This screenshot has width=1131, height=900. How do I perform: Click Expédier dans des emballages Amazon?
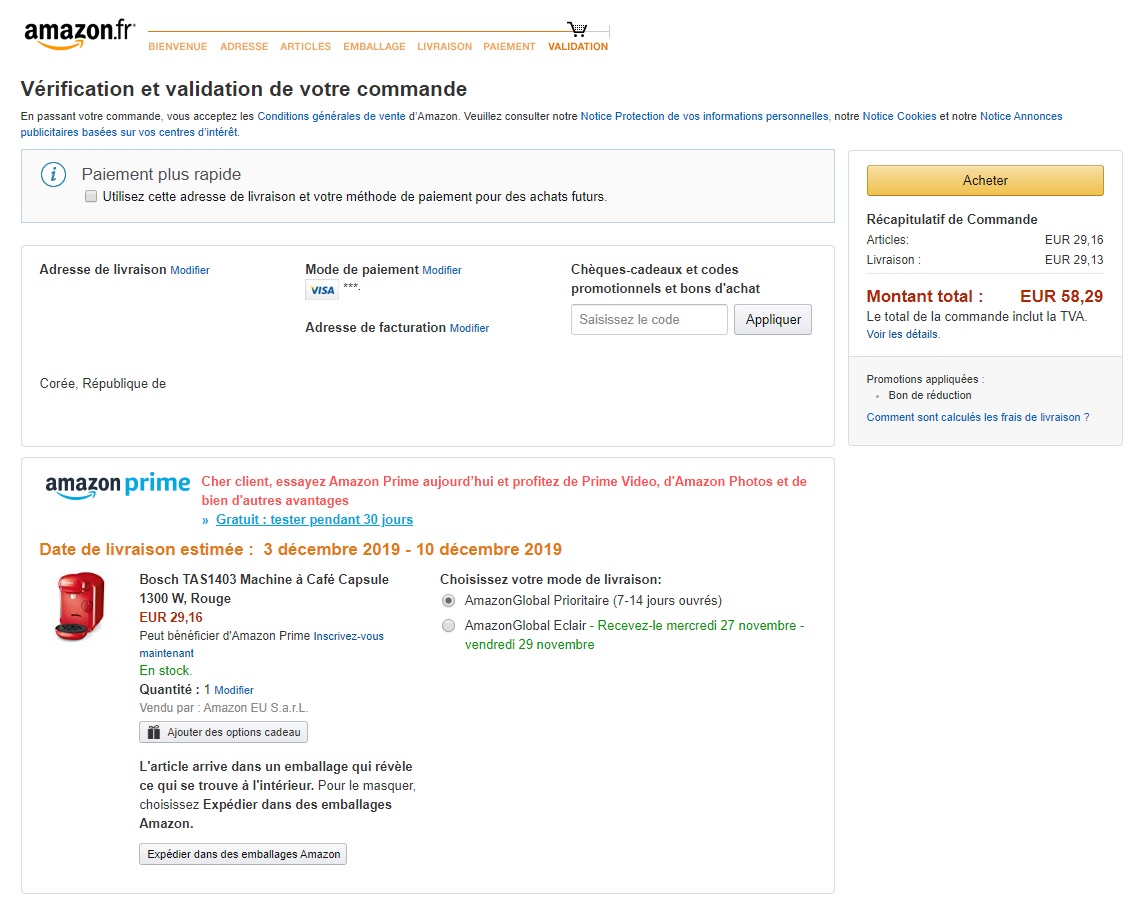pyautogui.click(x=243, y=854)
